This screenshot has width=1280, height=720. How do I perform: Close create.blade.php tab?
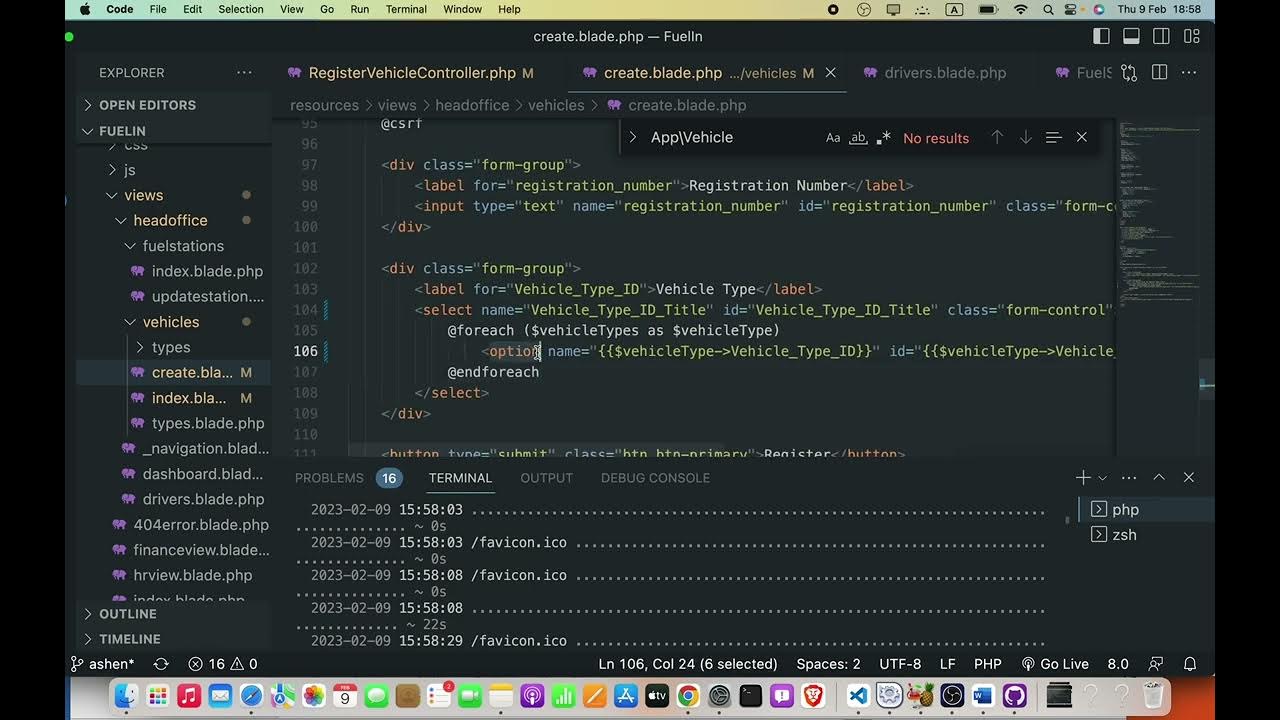pos(830,73)
